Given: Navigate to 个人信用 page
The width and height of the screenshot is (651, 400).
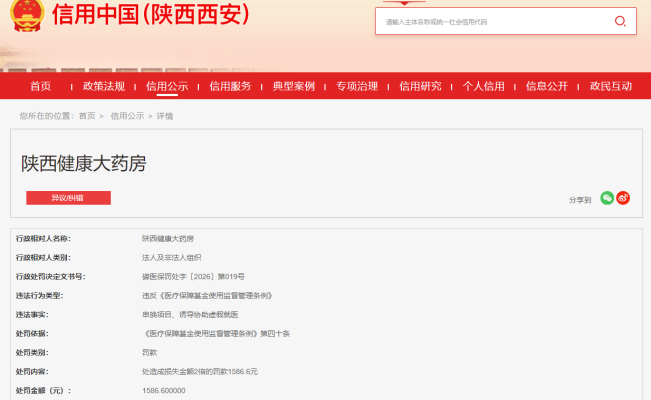Looking at the screenshot, I should (x=483, y=86).
